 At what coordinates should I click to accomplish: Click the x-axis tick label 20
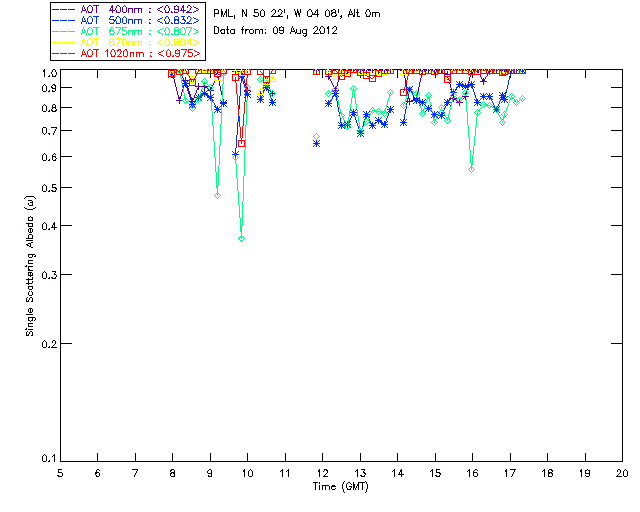[x=622, y=473]
